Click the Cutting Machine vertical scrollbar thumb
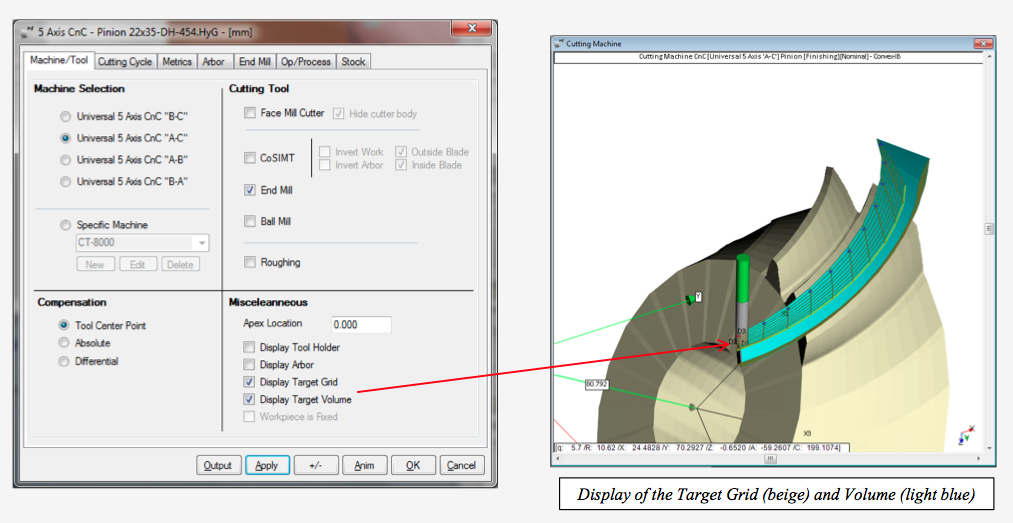 click(988, 229)
